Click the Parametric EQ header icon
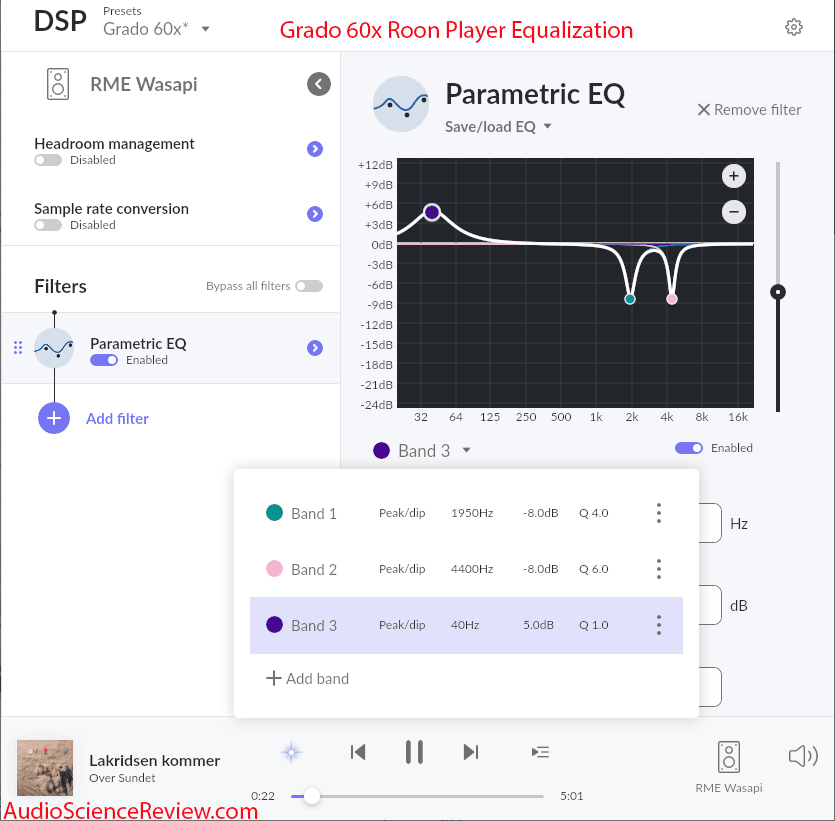Viewport: 835px width, 821px height. point(400,104)
